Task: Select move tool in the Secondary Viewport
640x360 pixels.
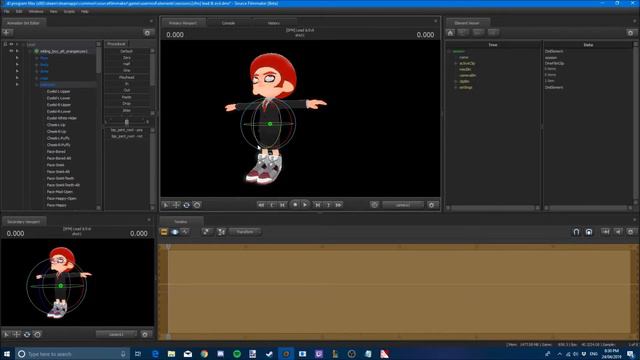Action: point(17,334)
